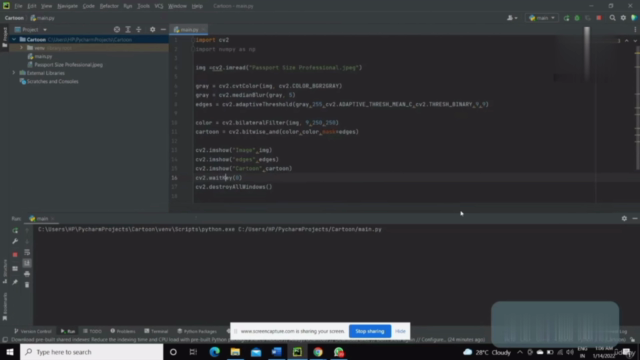Toggle Bookmarks tool window sidebar button

click(x=5, y=306)
